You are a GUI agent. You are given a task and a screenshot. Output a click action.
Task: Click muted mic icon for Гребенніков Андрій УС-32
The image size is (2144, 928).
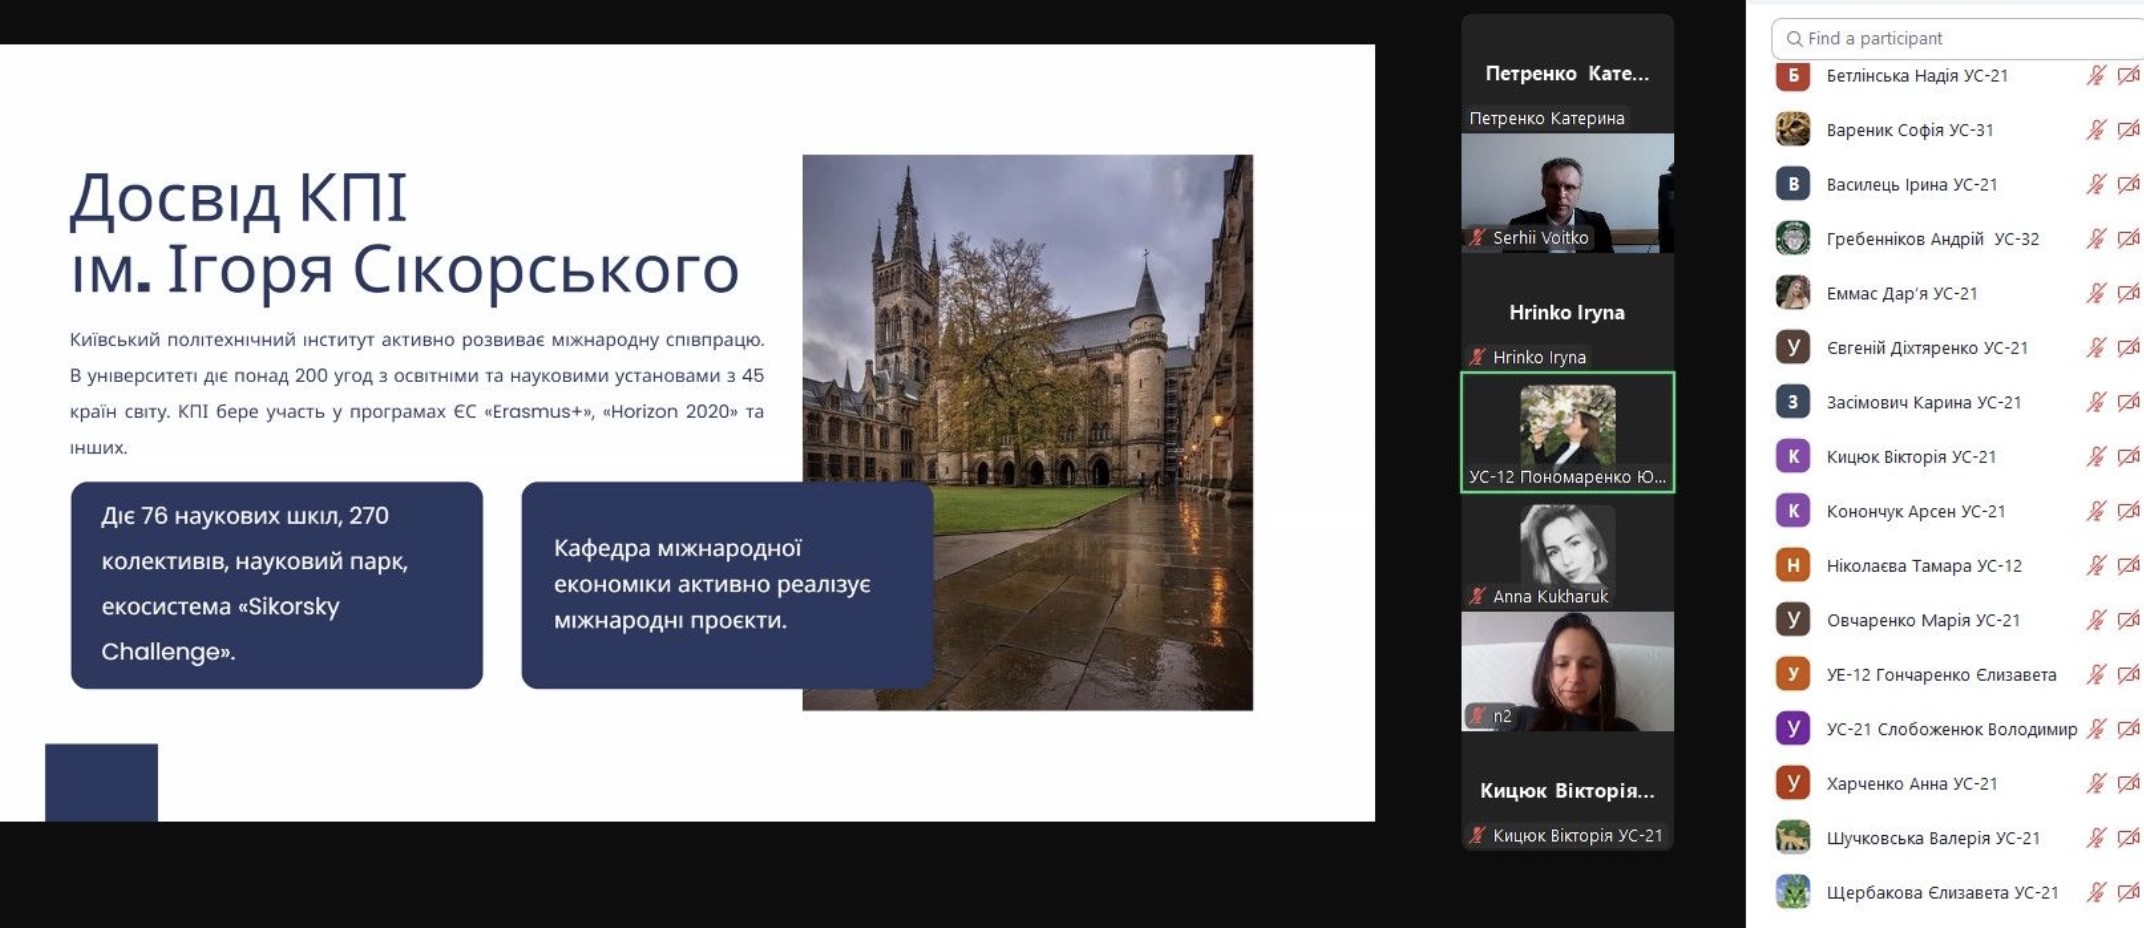click(x=2096, y=239)
